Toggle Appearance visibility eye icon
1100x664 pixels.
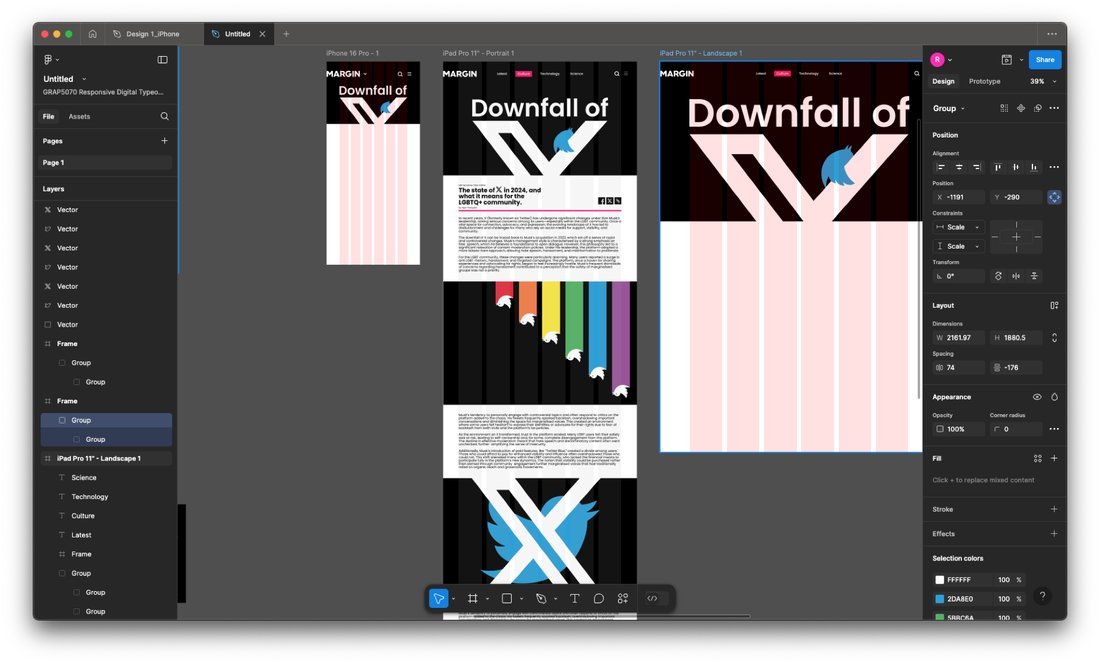point(1037,397)
